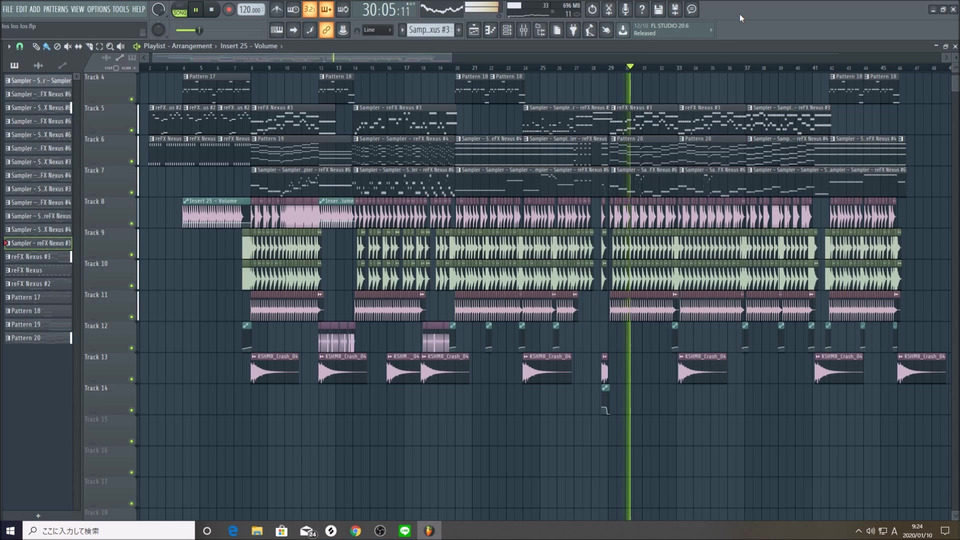The image size is (960, 540).
Task: Enable wait for input before playing
Action: pos(293,10)
